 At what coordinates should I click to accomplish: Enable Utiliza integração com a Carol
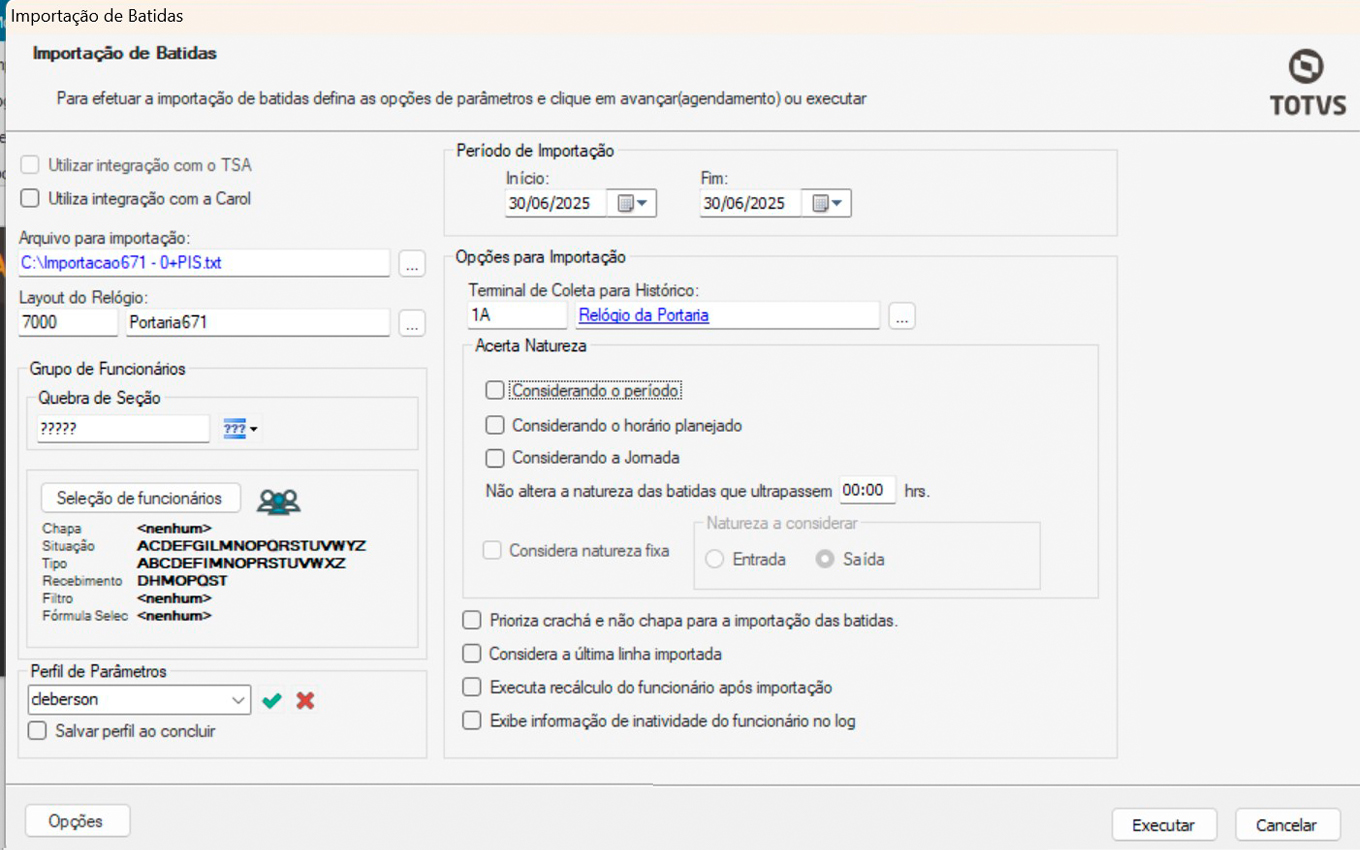pos(30,199)
